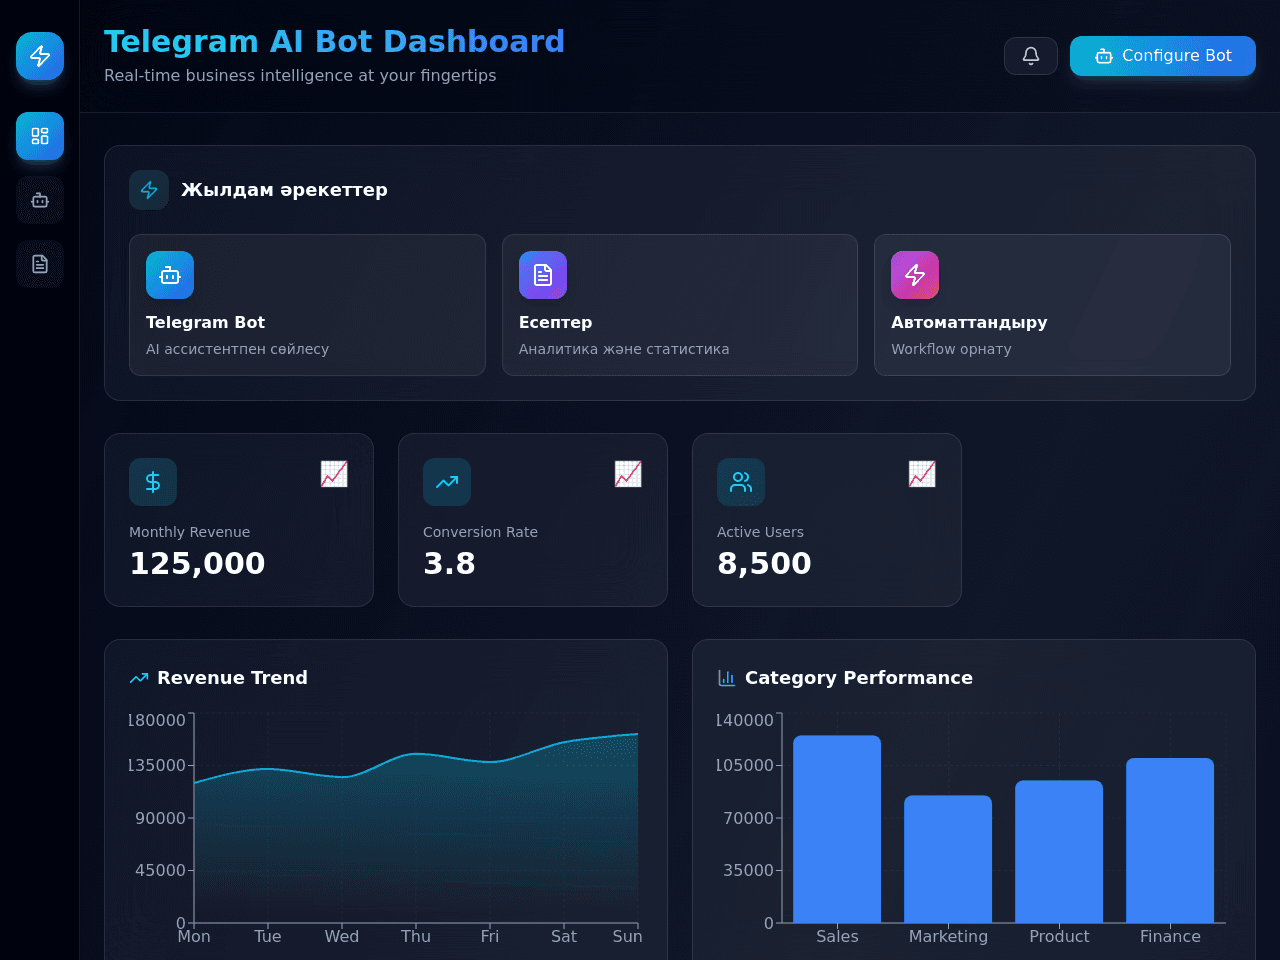This screenshot has width=1280, height=960.
Task: Click the users icon on Active Users
Action: click(x=741, y=482)
